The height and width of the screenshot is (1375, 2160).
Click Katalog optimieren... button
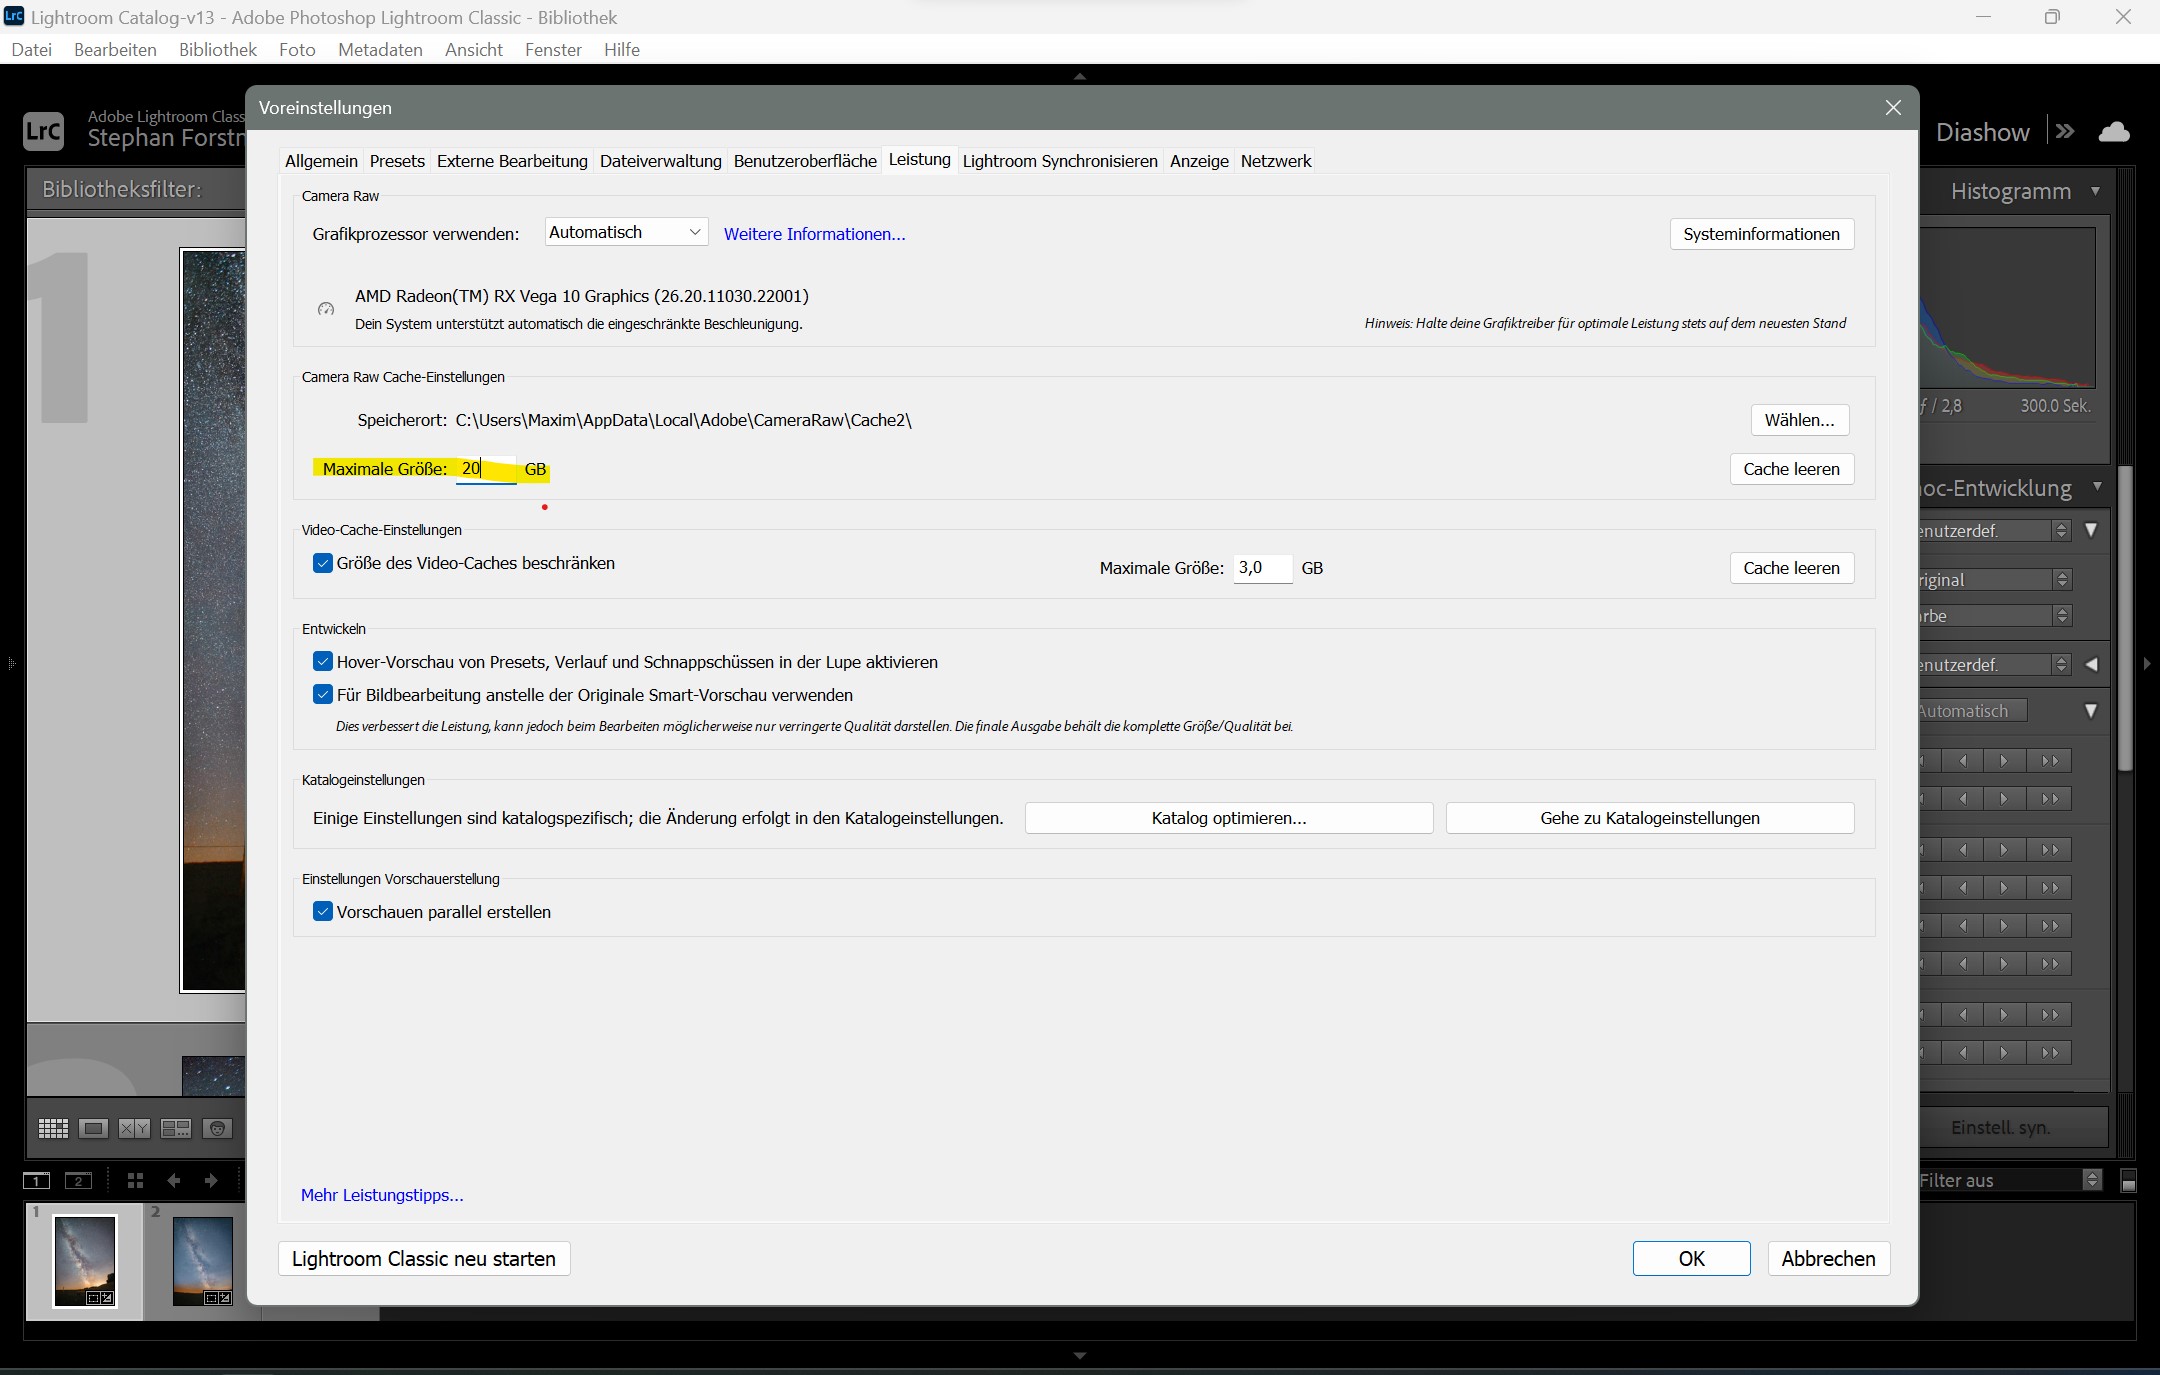[x=1229, y=818]
